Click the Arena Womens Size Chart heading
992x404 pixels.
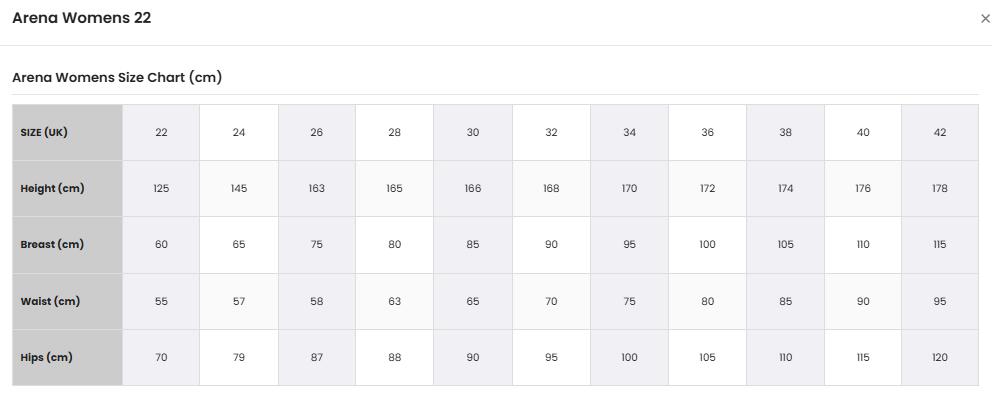click(x=117, y=78)
